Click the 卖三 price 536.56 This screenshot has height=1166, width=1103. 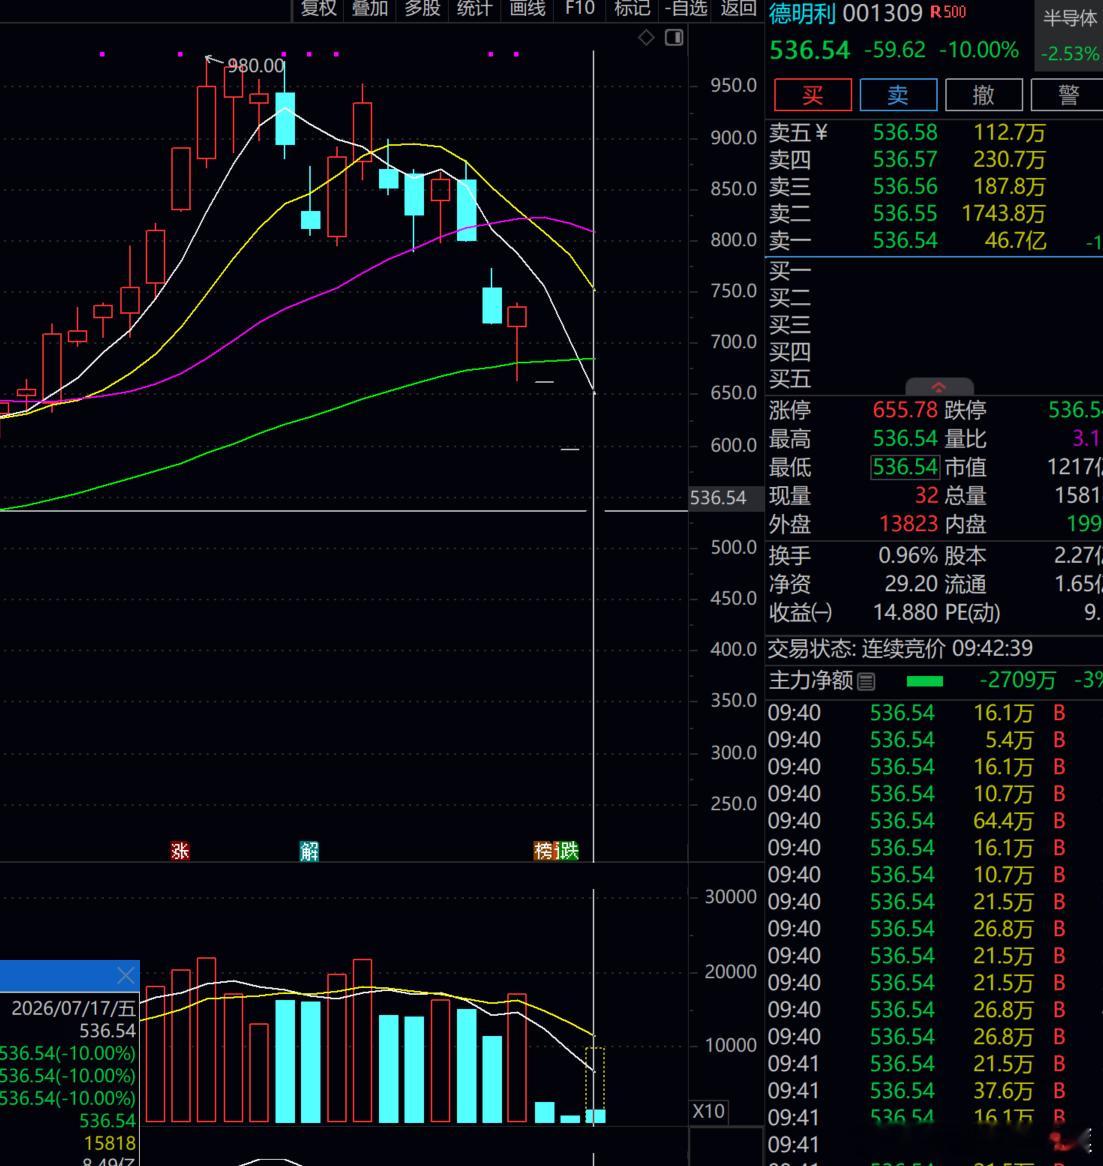(904, 187)
